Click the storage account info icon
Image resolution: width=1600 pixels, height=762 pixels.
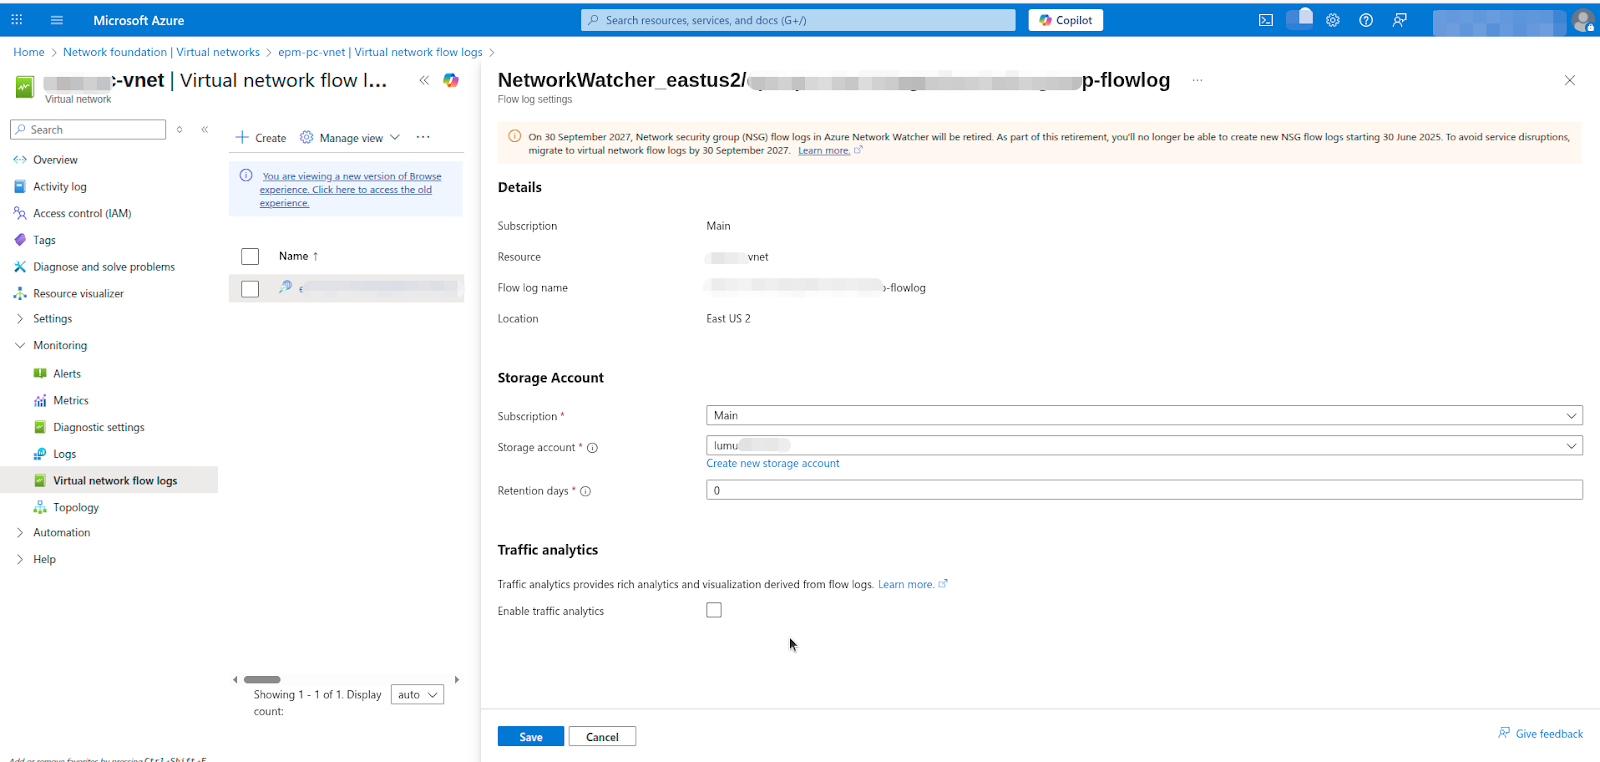592,448
